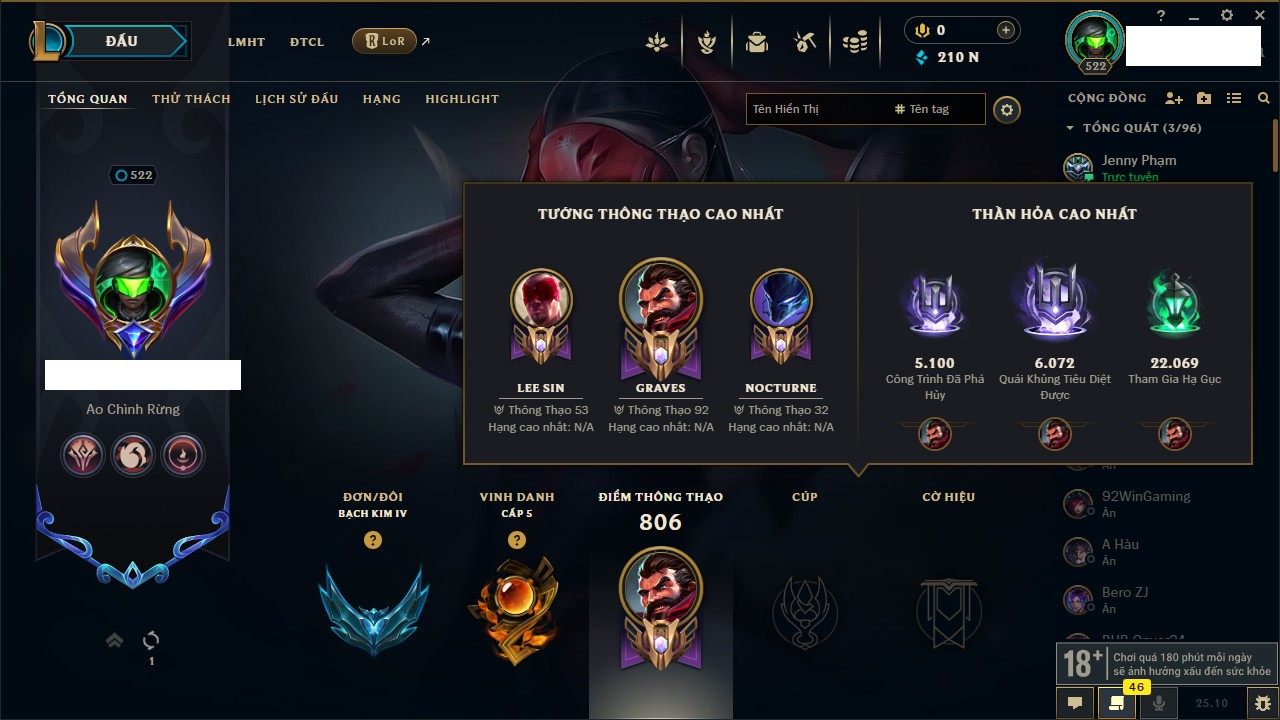
Task: Click the Vinh Danh question mark icon
Action: [x=516, y=540]
